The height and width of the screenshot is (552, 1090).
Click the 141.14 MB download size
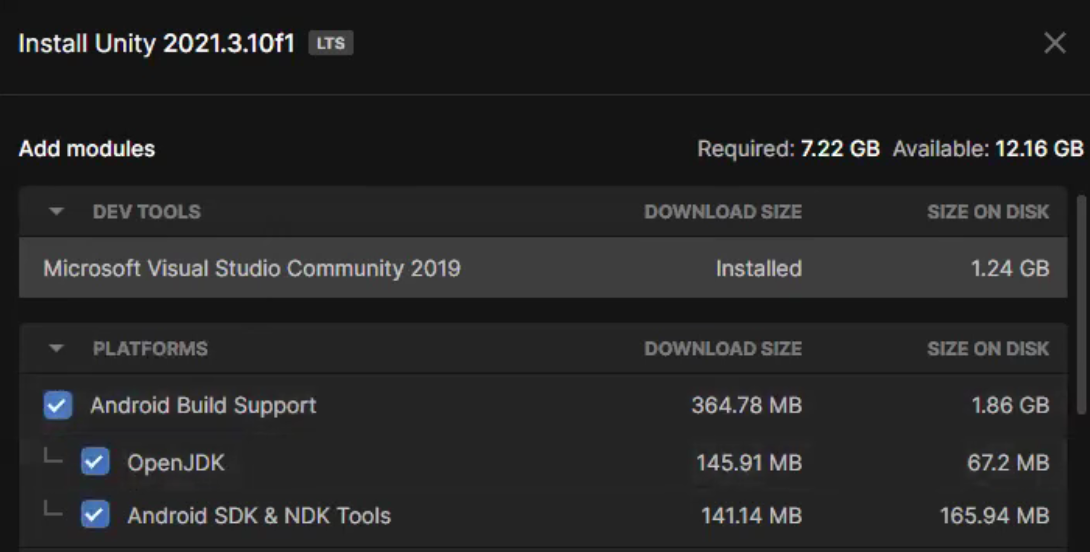(x=751, y=515)
